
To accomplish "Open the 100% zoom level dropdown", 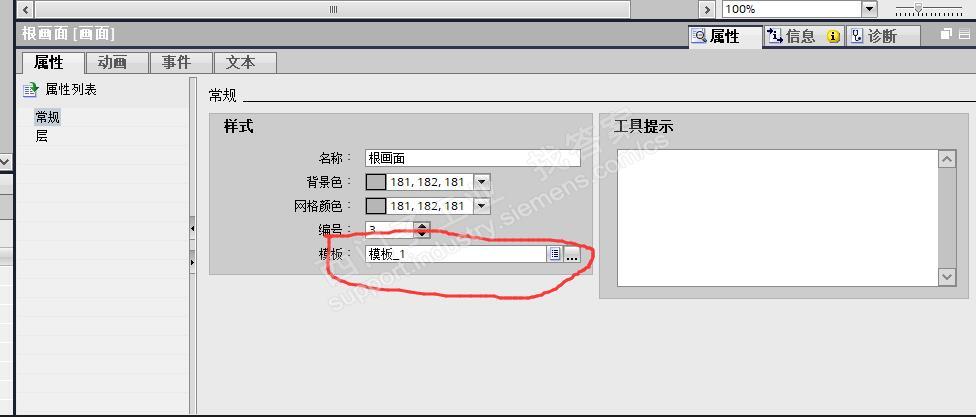I will [870, 9].
